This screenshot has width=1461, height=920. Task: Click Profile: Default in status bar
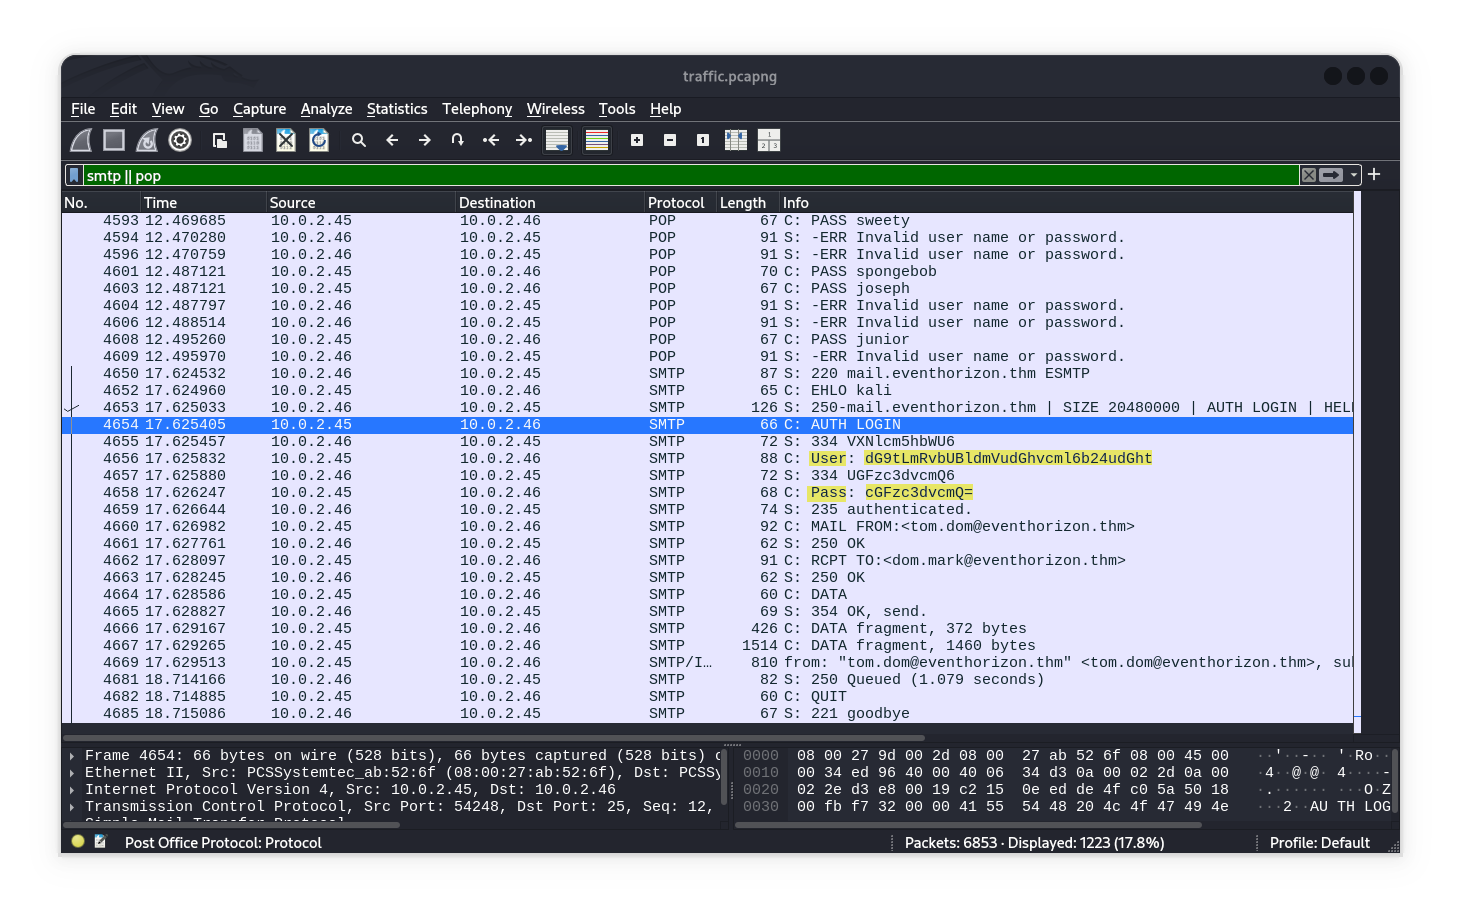(1319, 843)
